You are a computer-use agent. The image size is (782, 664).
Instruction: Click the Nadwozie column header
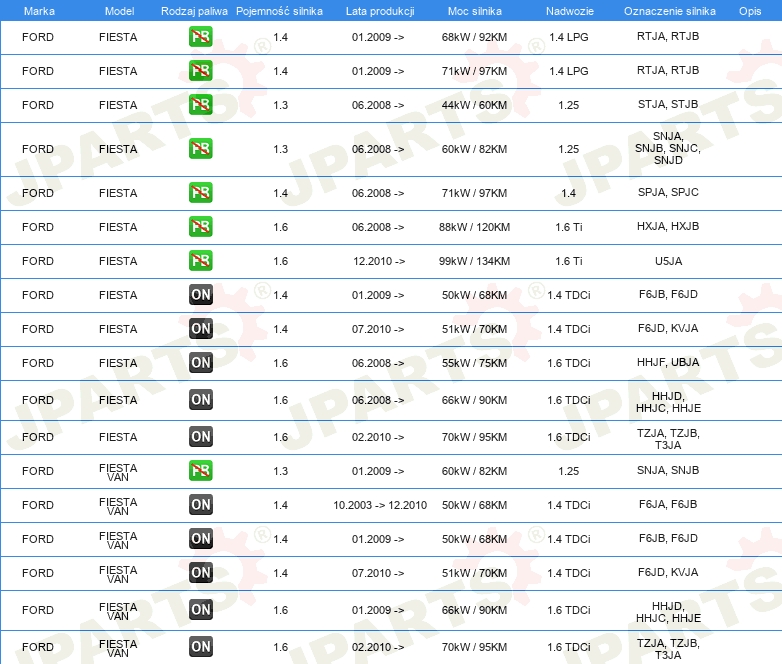(x=570, y=11)
